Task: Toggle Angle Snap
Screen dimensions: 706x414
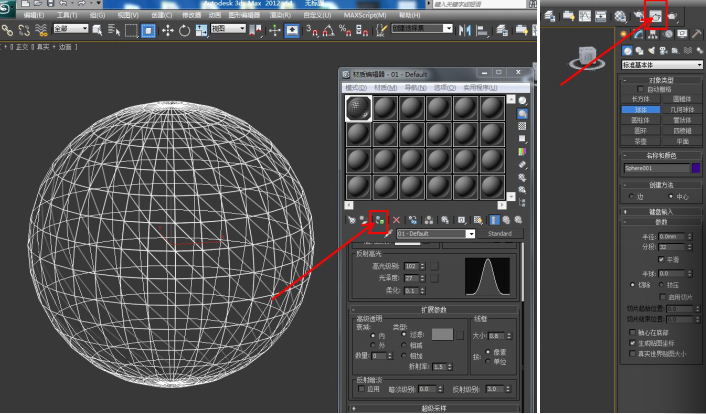Action: pyautogui.click(x=328, y=30)
